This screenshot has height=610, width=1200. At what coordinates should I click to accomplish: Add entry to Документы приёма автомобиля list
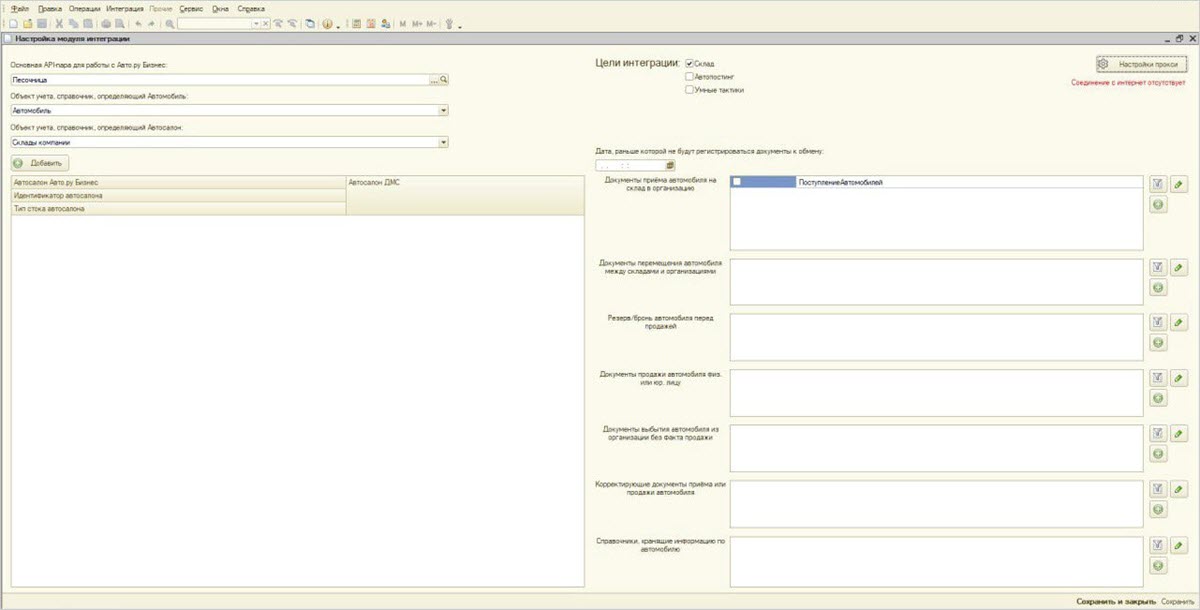pyautogui.click(x=1158, y=204)
